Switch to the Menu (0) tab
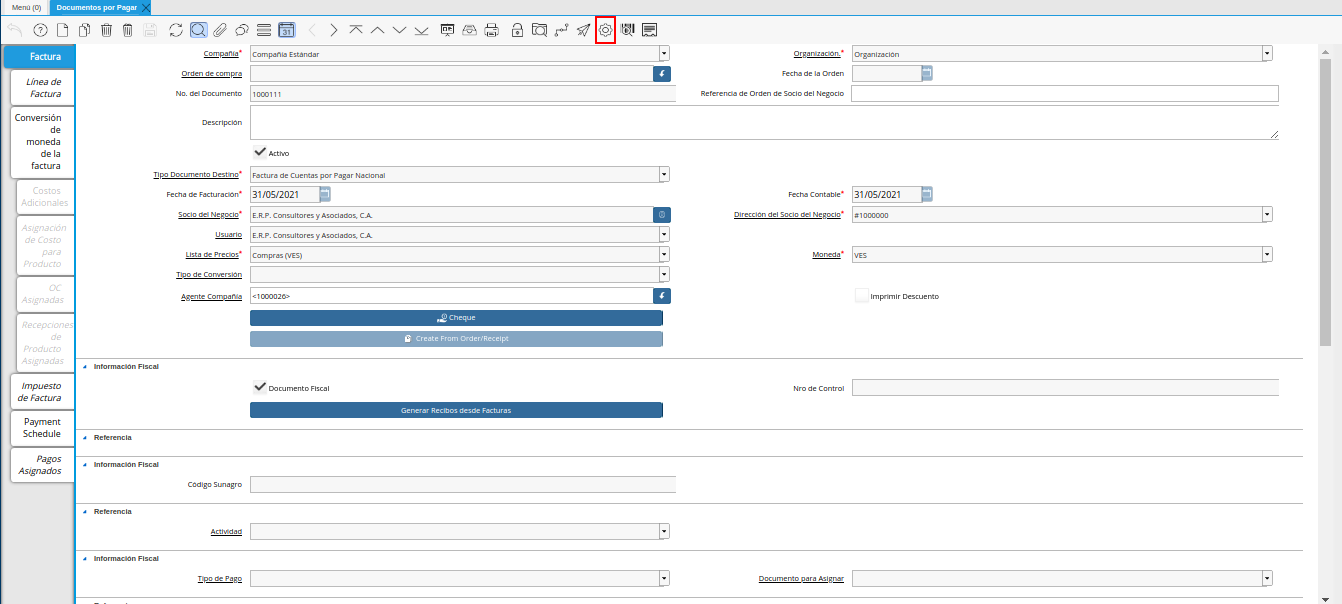The height and width of the screenshot is (604, 1342). click(27, 7)
